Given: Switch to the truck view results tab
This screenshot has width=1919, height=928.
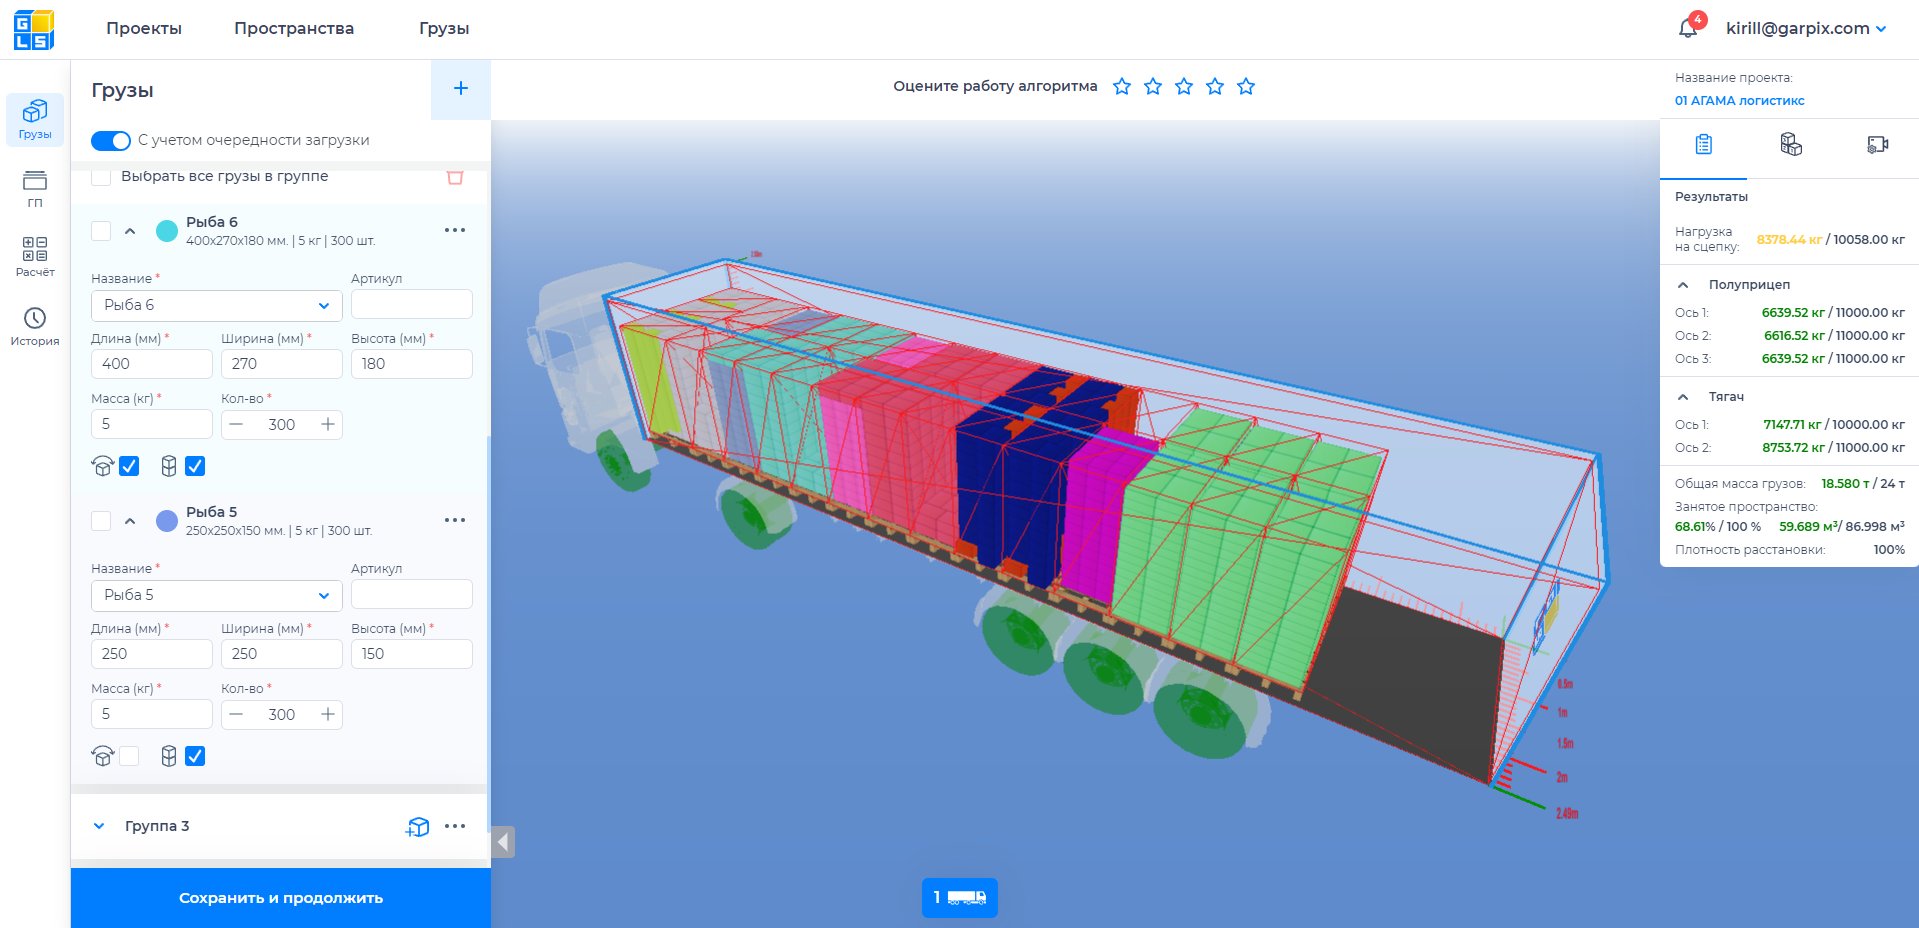Looking at the screenshot, I should [x=1877, y=145].
